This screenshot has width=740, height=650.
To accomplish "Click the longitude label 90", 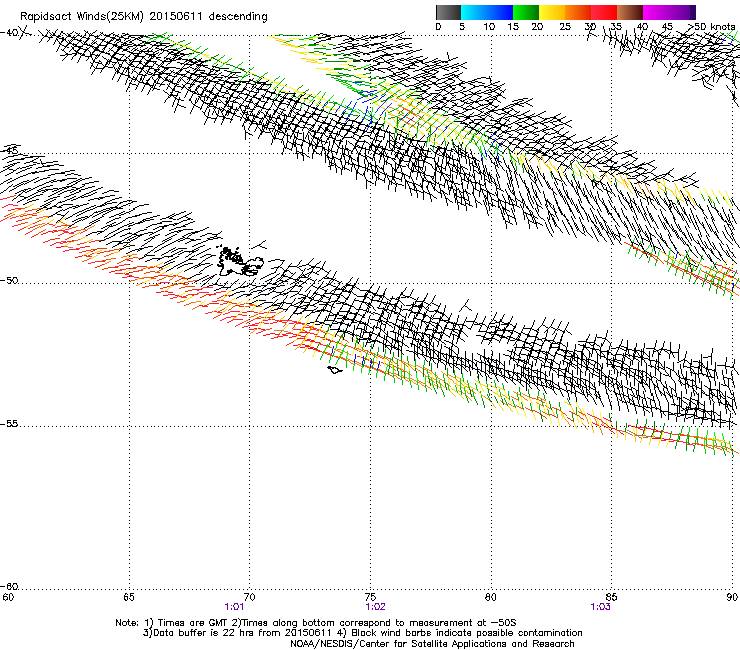I will tap(732, 597).
